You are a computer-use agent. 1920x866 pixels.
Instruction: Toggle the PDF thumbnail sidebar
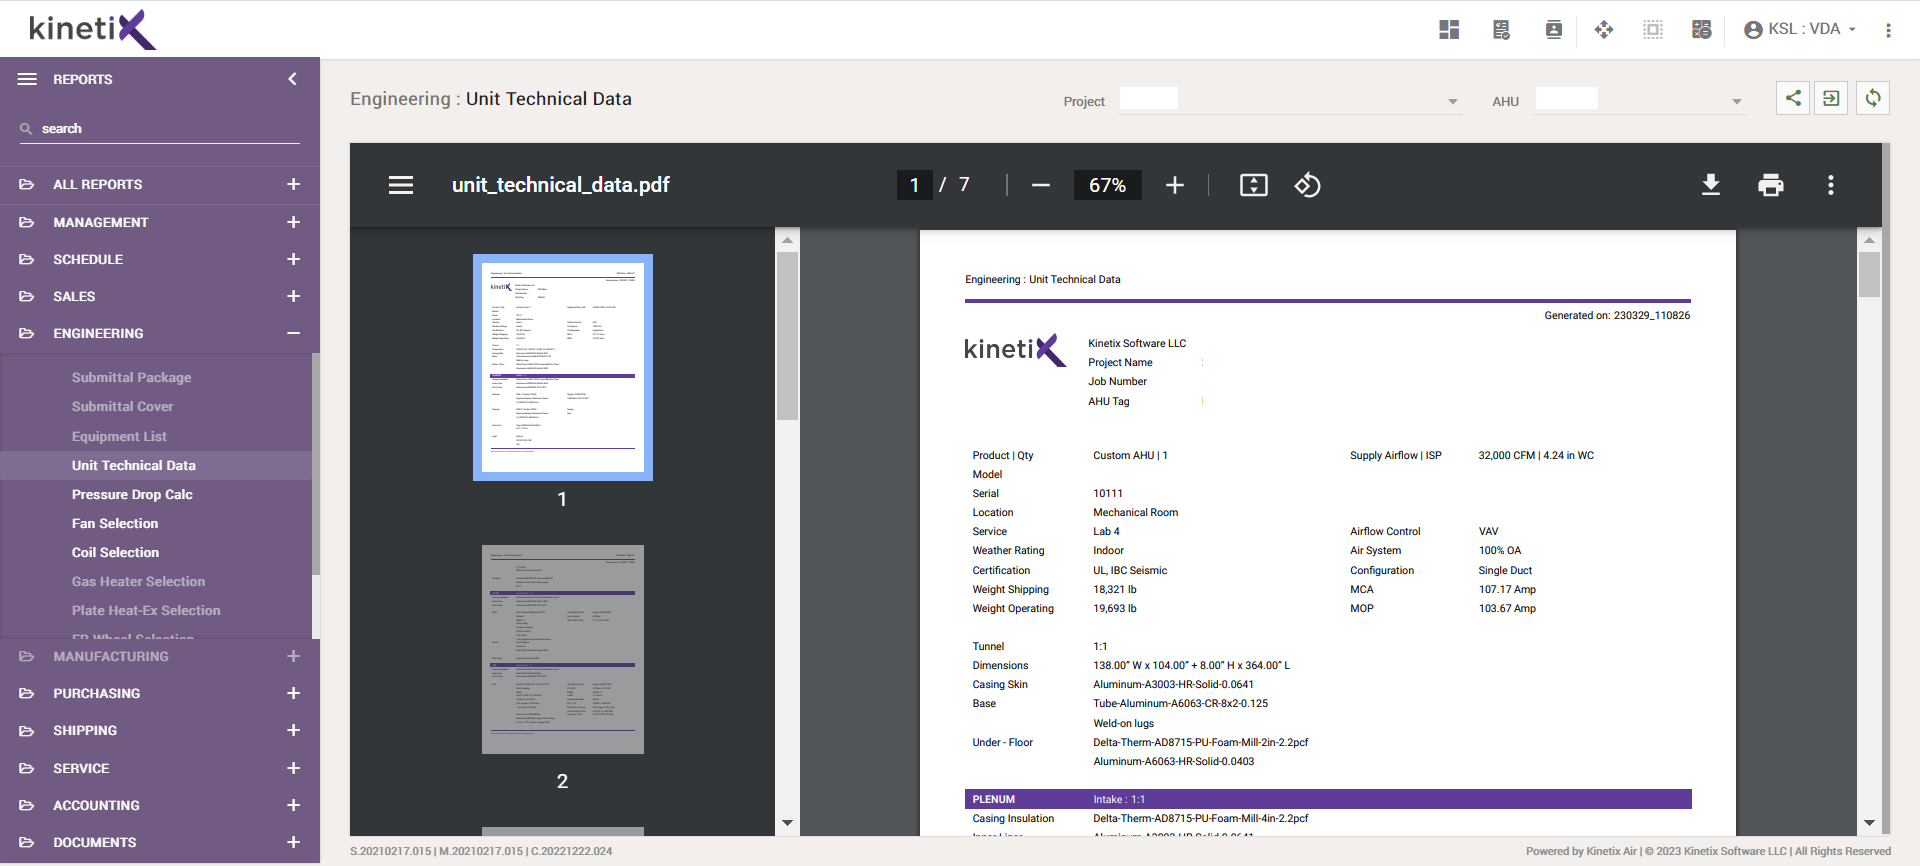point(401,185)
